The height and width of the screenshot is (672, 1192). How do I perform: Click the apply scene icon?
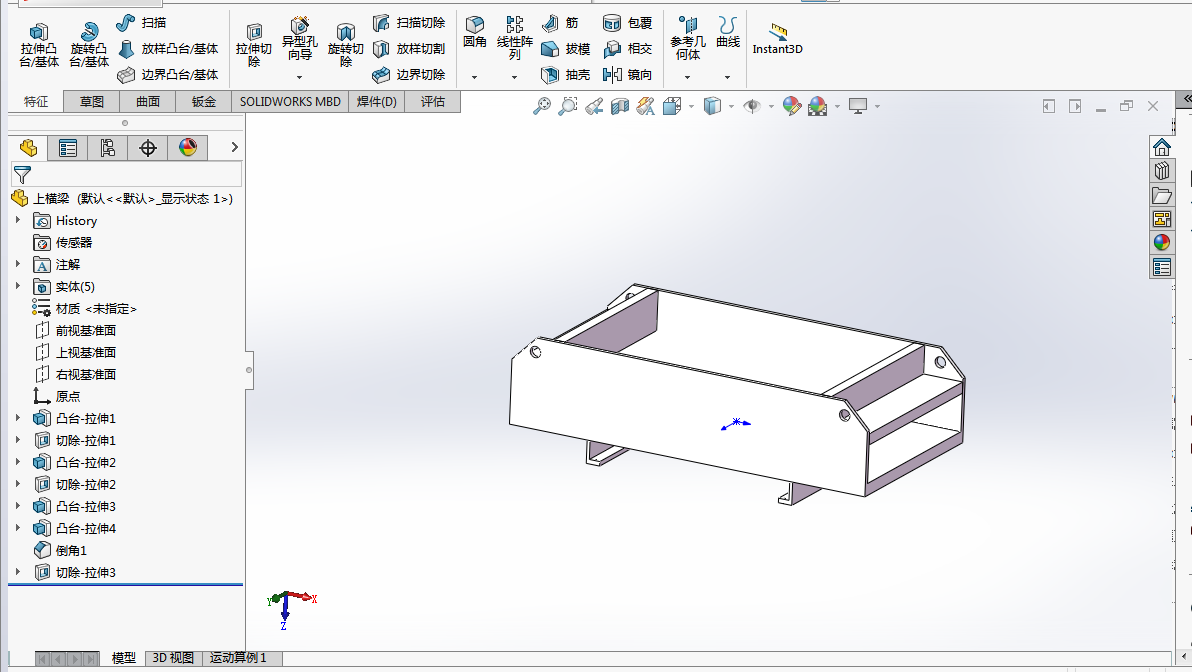(818, 106)
